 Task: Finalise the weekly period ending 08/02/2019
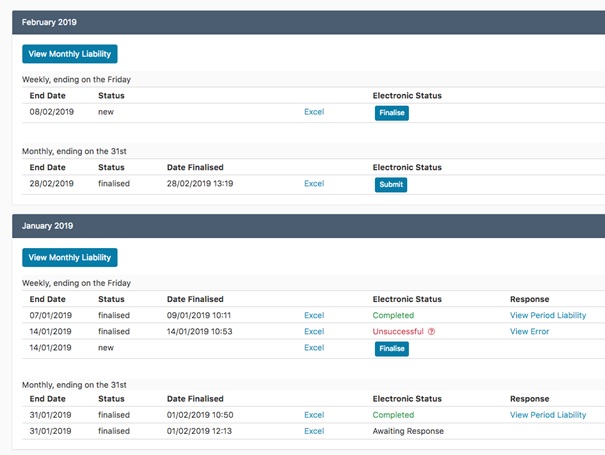(x=391, y=113)
